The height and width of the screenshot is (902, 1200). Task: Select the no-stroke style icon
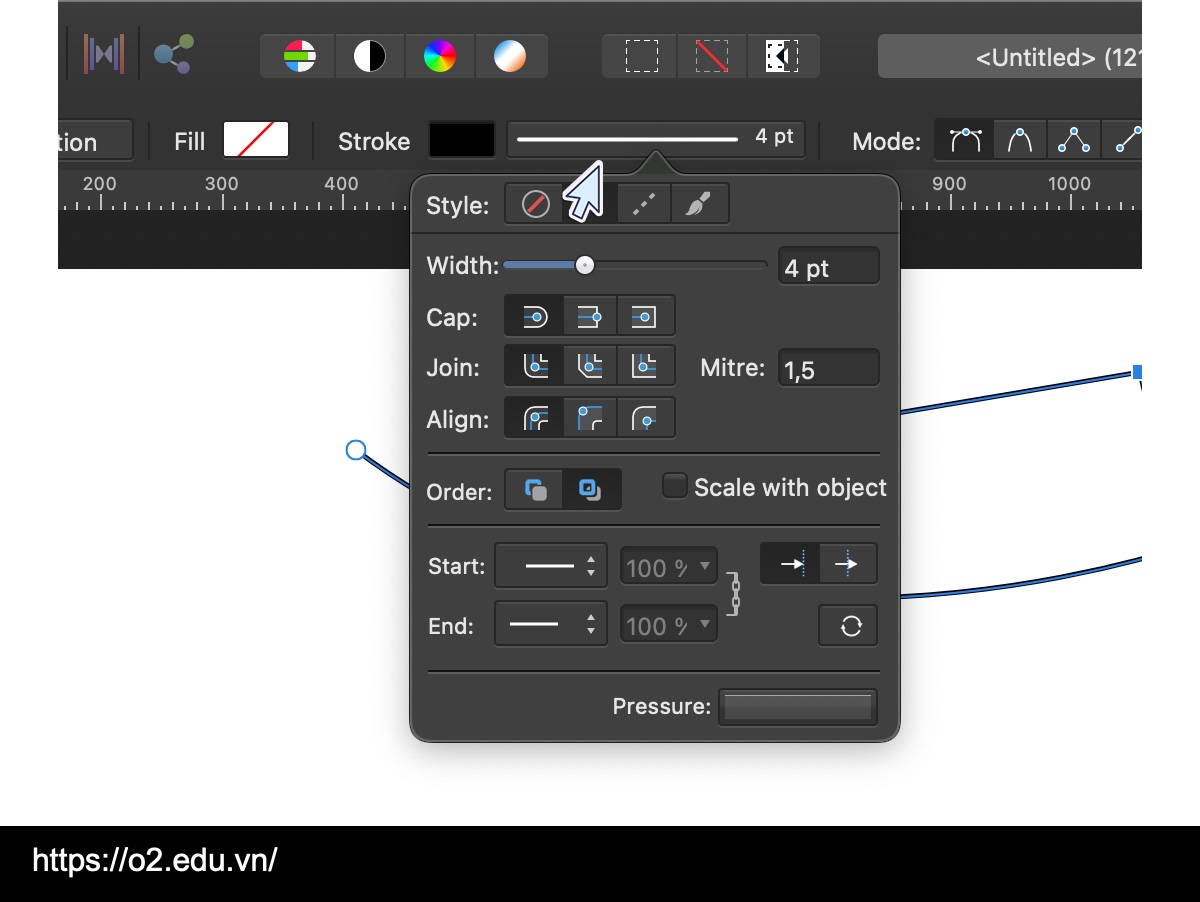(536, 205)
